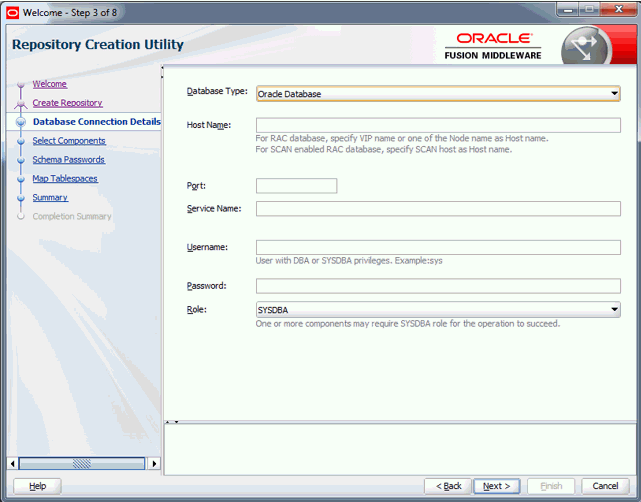
Task: Jump to Map Tablespaces step
Action: tap(65, 178)
